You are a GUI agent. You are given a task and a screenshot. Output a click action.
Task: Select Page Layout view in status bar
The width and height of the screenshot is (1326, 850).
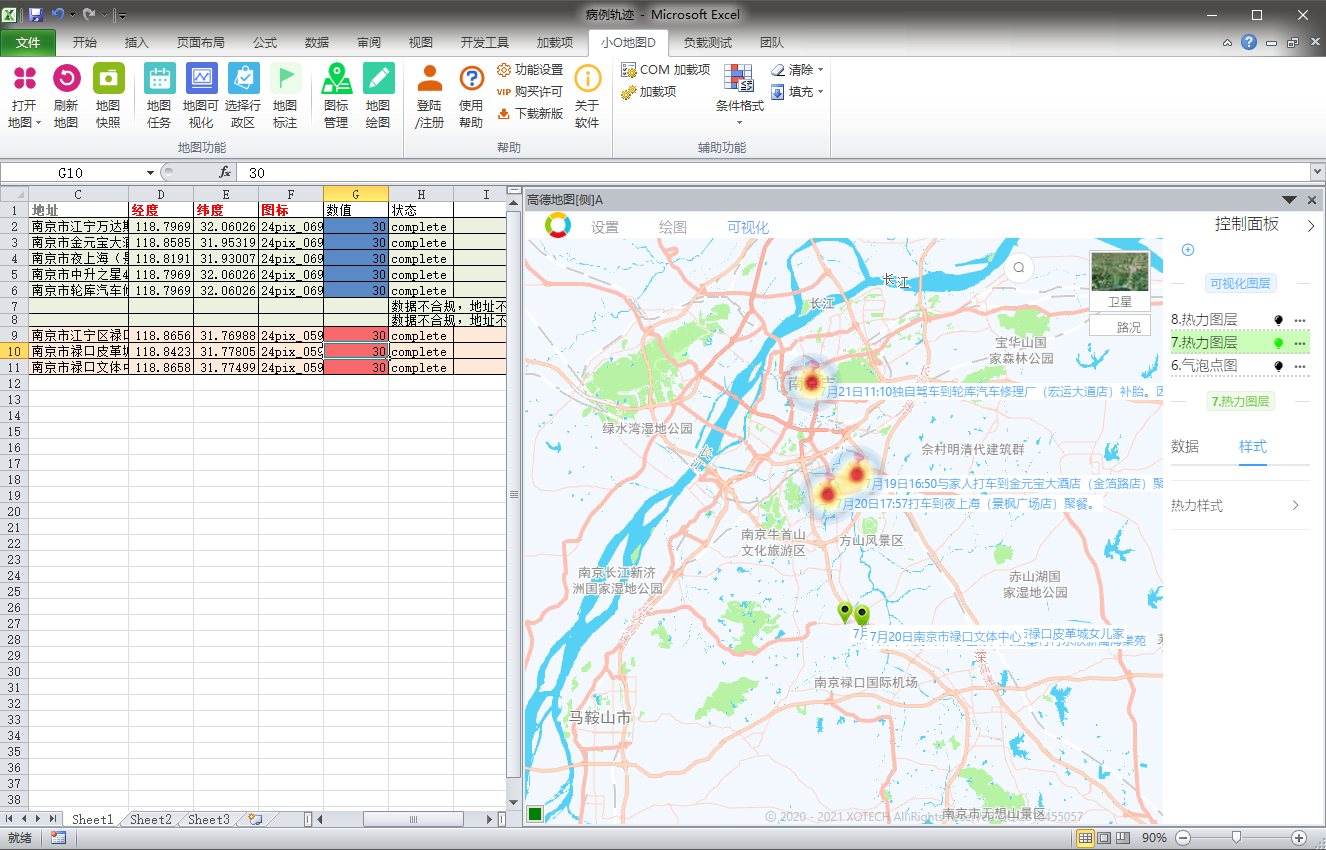coord(1104,837)
